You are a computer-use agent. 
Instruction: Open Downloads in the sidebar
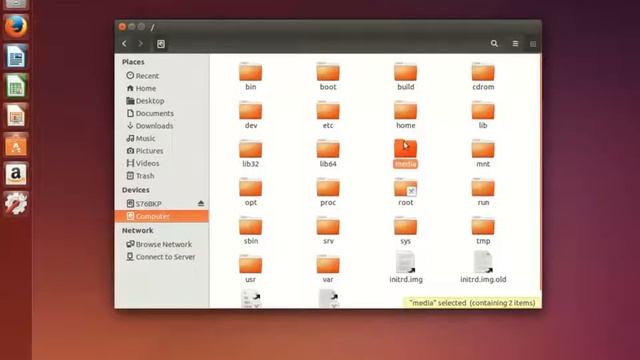pyautogui.click(x=150, y=126)
